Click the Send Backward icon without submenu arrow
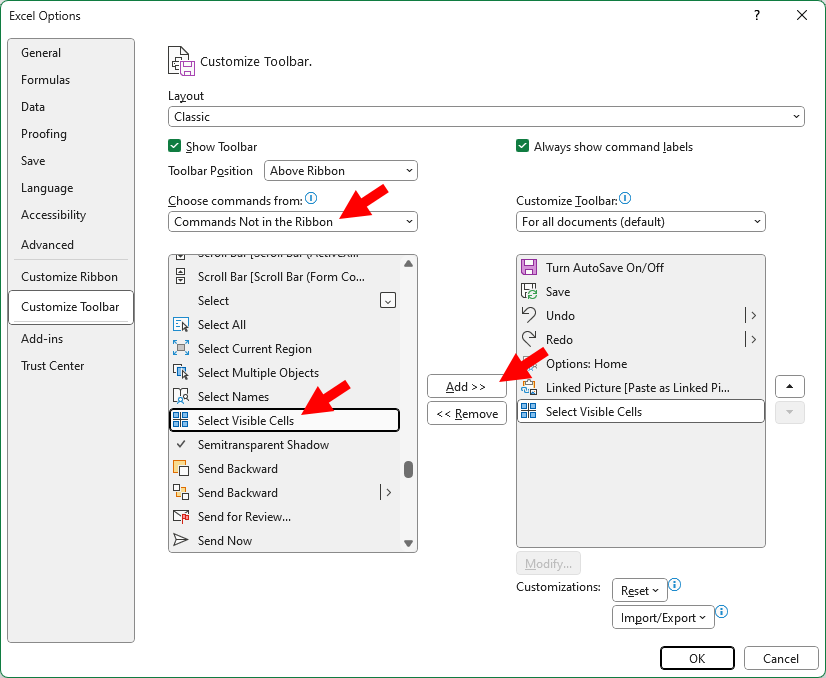The width and height of the screenshot is (826, 678). [181, 468]
